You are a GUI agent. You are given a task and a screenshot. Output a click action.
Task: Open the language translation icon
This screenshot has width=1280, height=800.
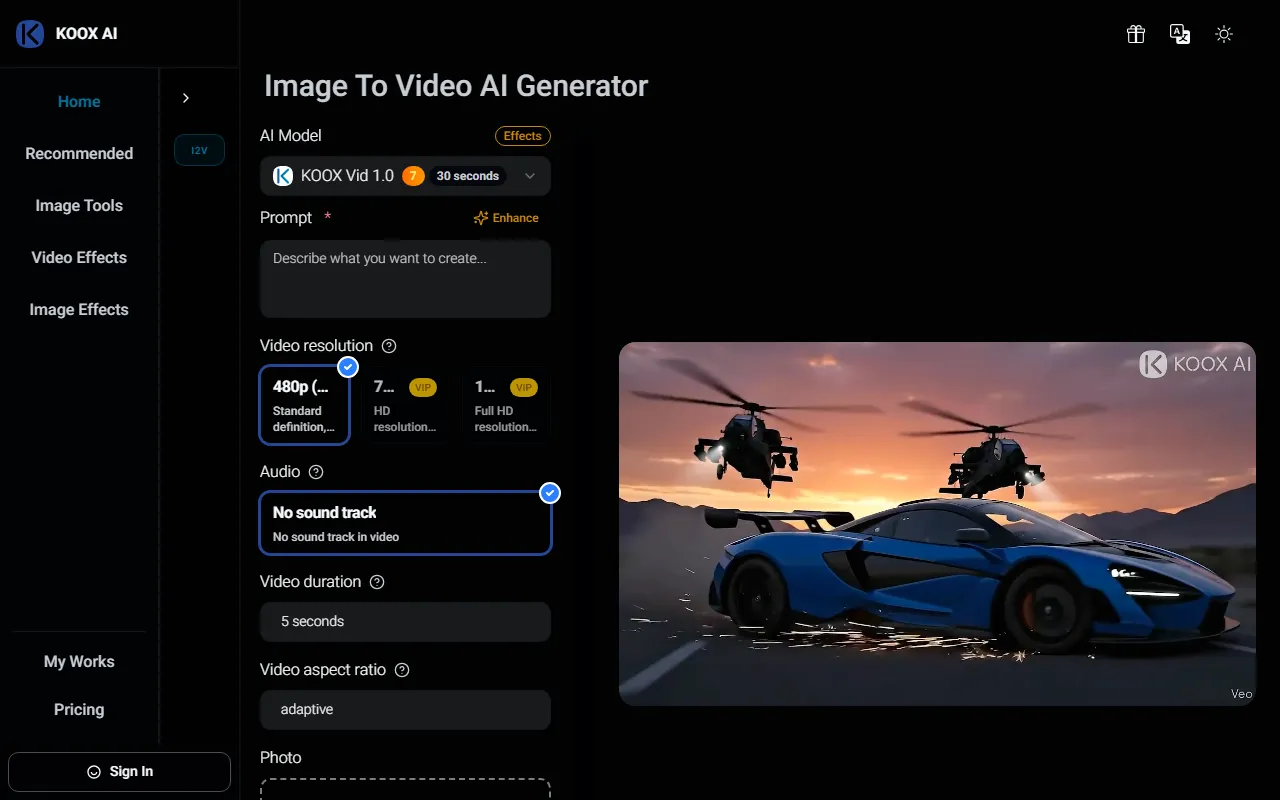[1180, 34]
